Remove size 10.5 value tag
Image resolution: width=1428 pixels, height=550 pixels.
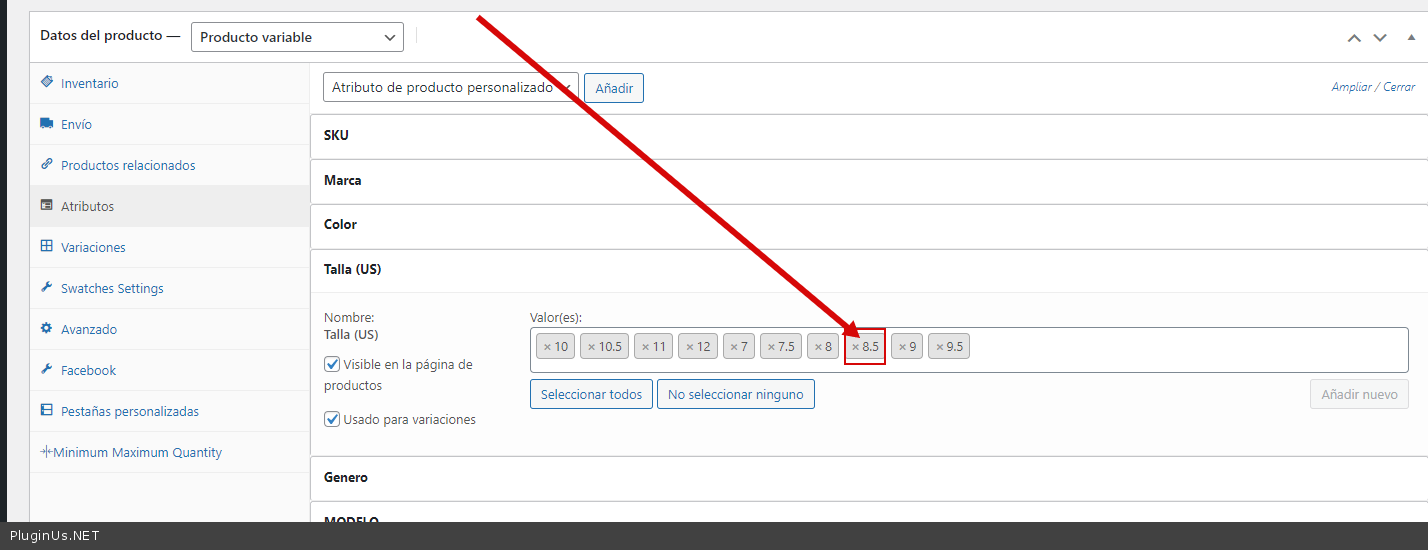point(591,347)
